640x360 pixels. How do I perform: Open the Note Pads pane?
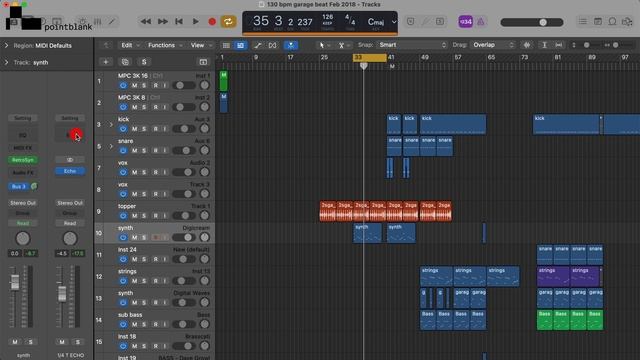(x=598, y=22)
